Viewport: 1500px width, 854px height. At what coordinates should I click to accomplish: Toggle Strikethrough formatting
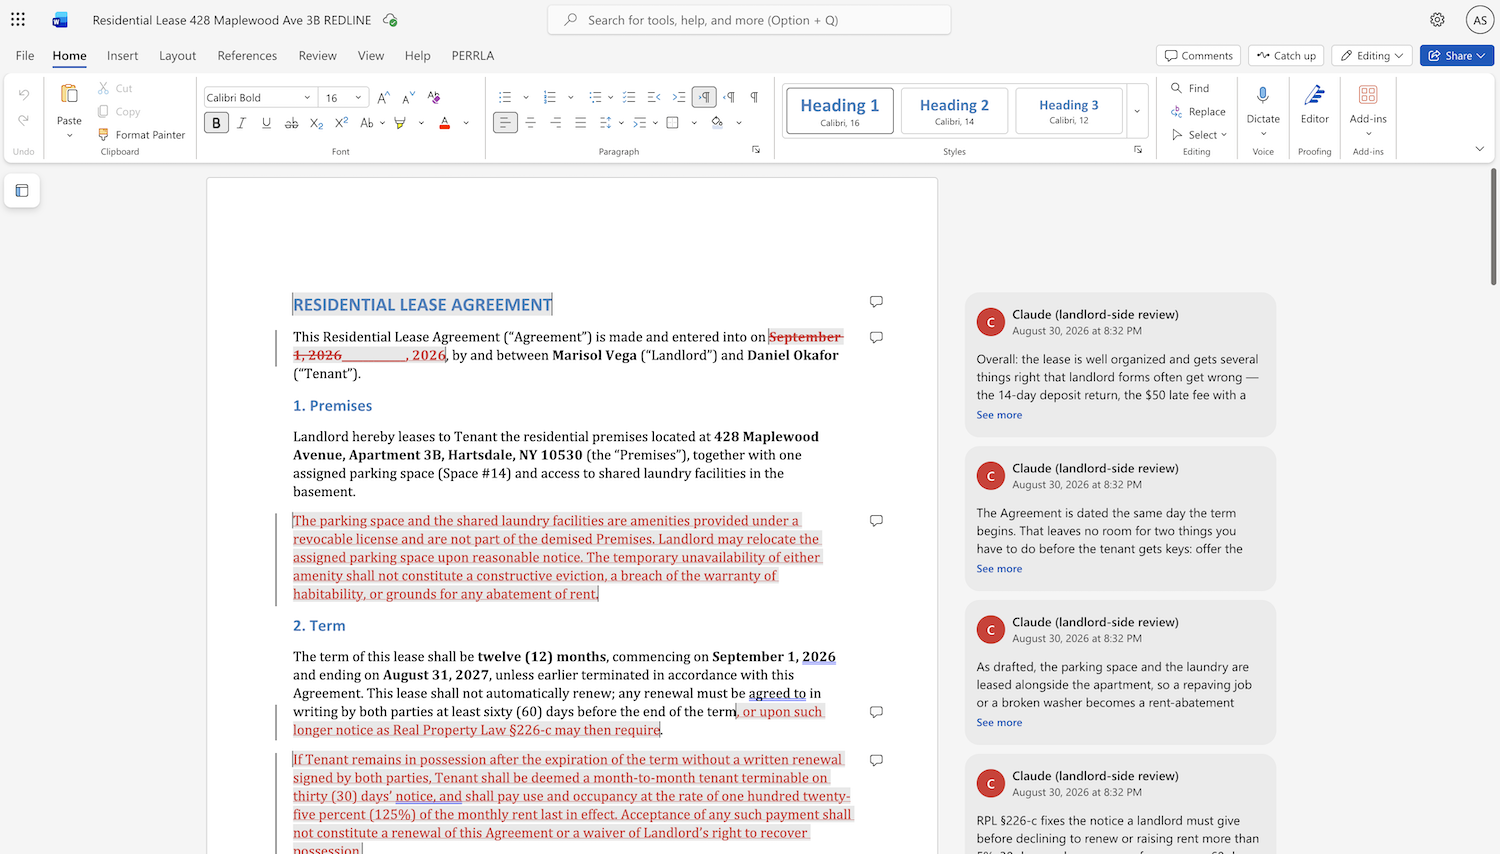point(291,123)
